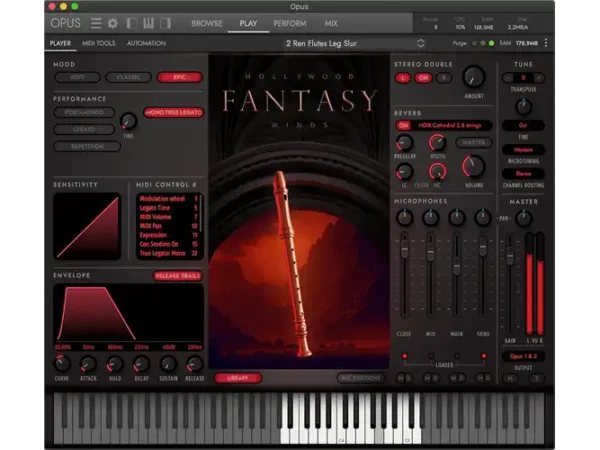Click the Library button

click(238, 378)
